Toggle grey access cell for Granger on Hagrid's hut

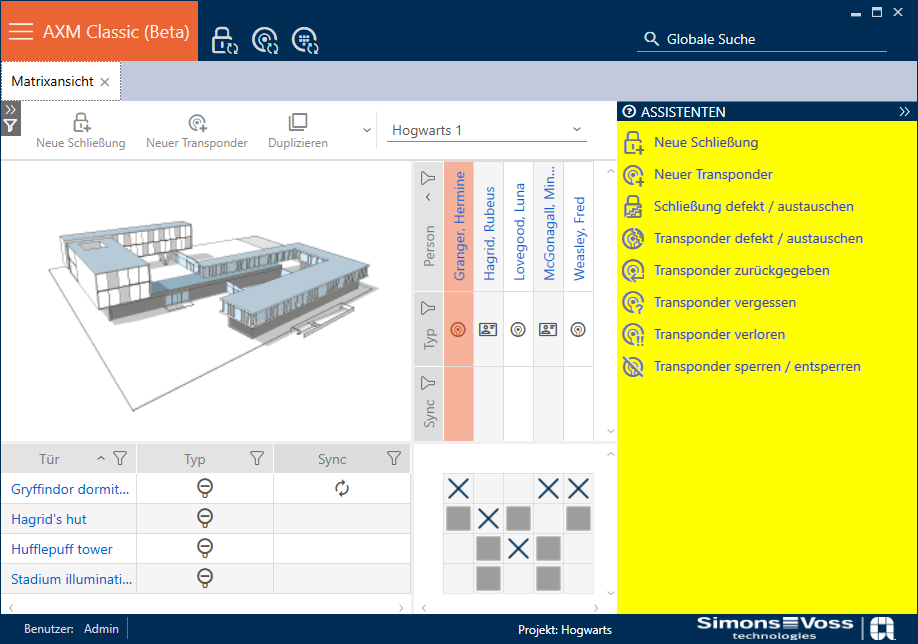458,518
